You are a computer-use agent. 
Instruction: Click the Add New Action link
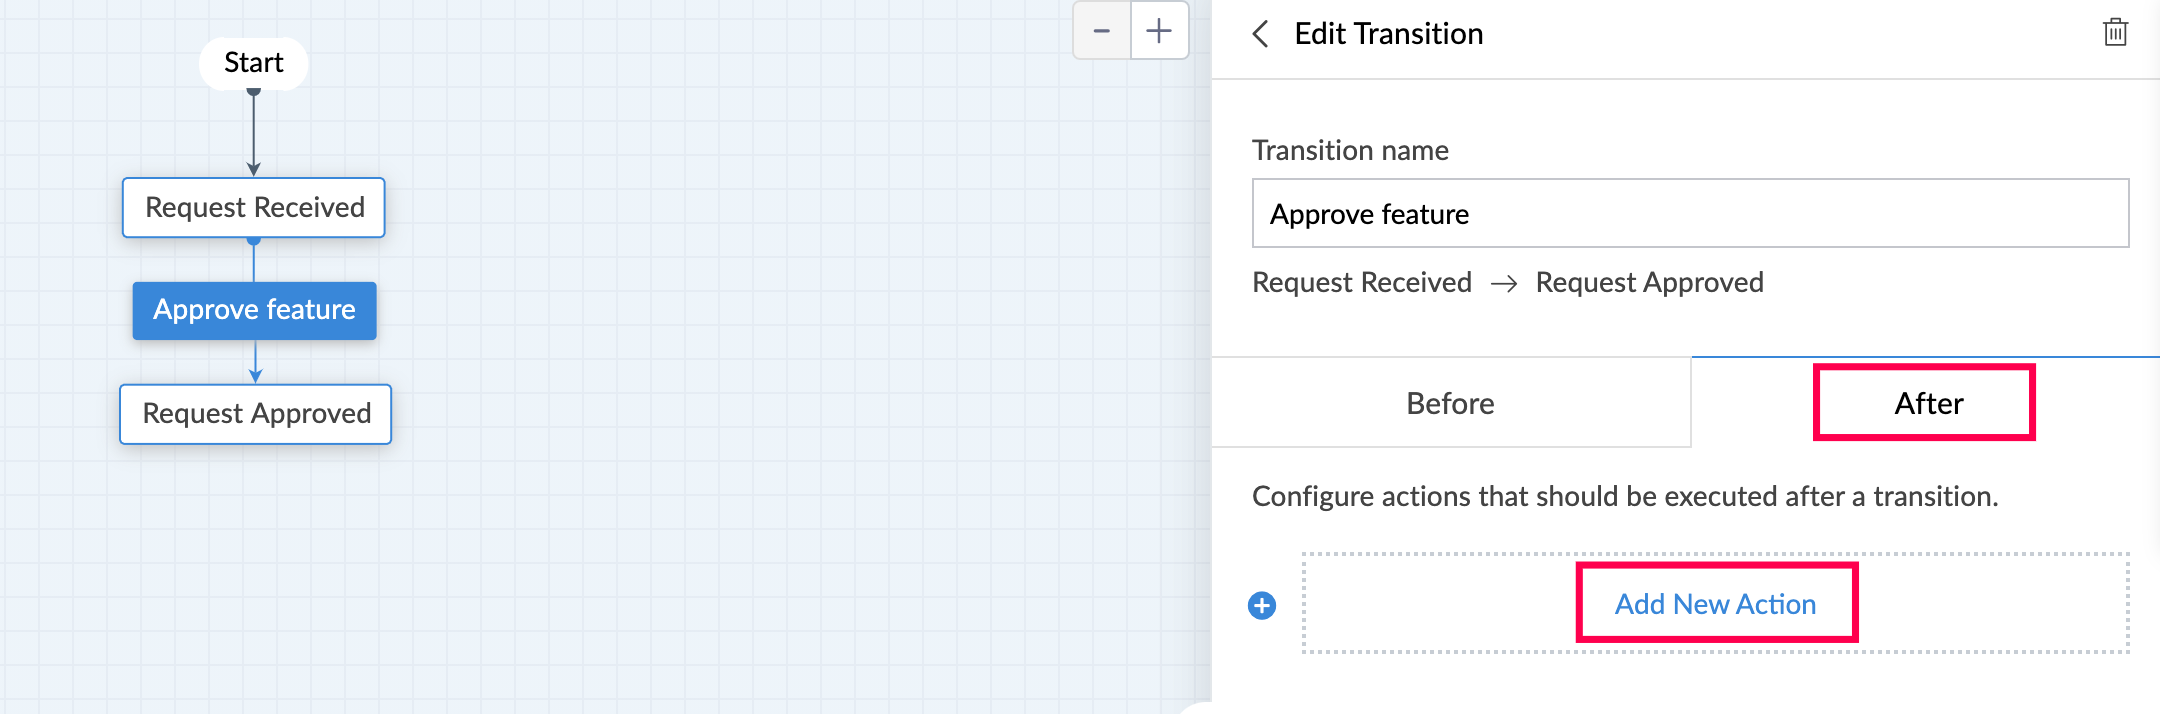(x=1715, y=604)
